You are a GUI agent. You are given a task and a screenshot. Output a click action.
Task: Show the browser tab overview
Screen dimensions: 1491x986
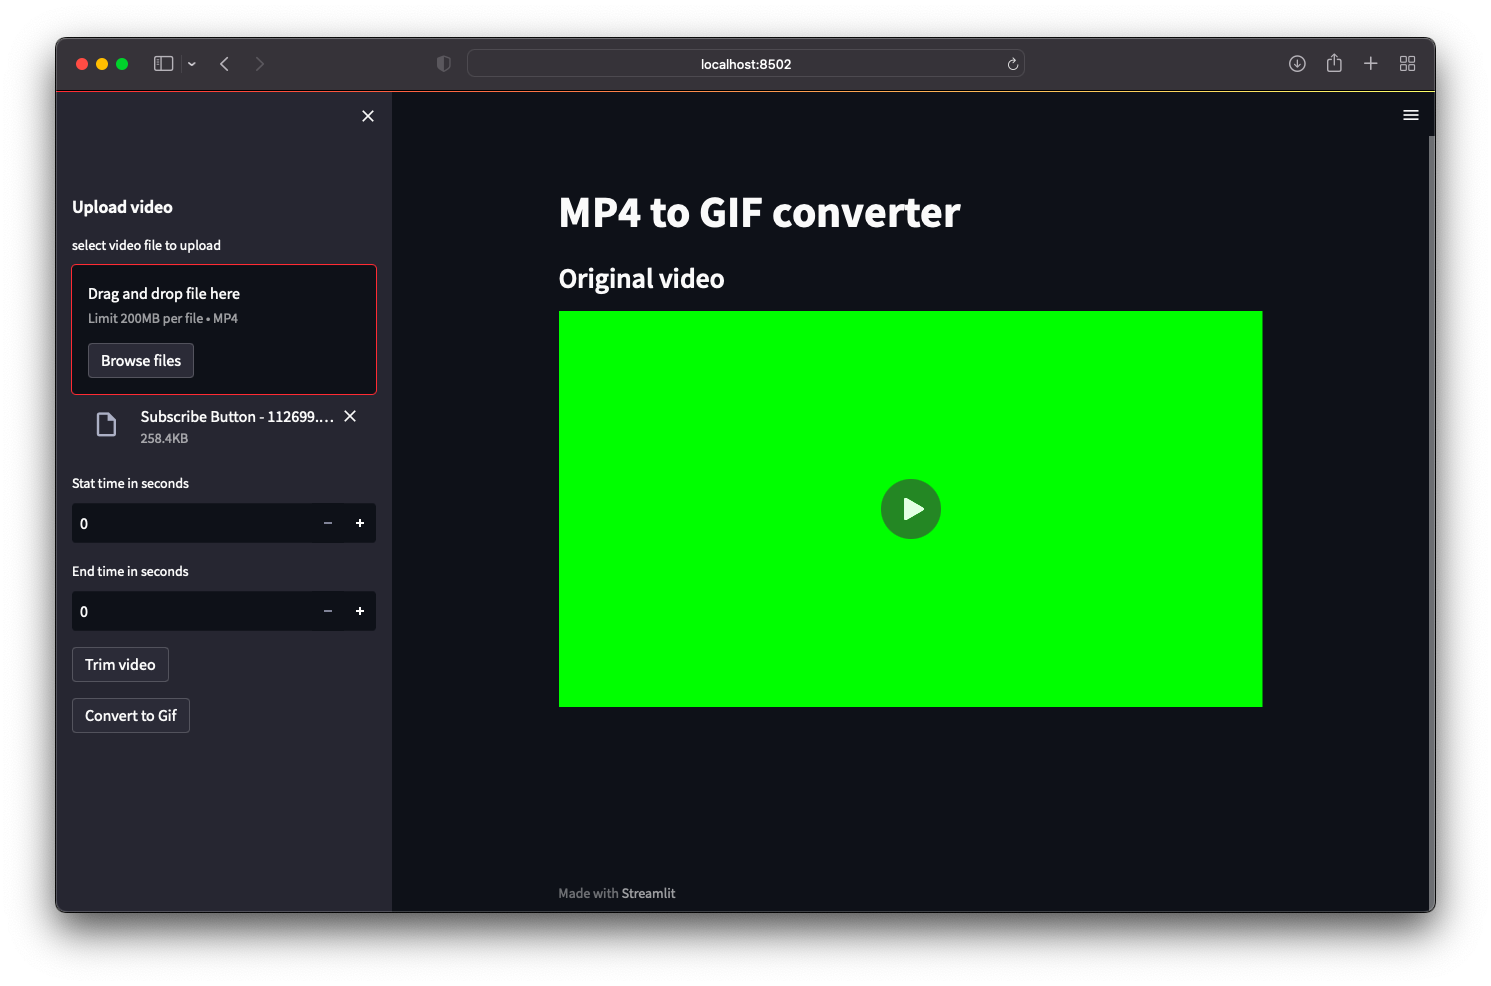(x=1407, y=63)
